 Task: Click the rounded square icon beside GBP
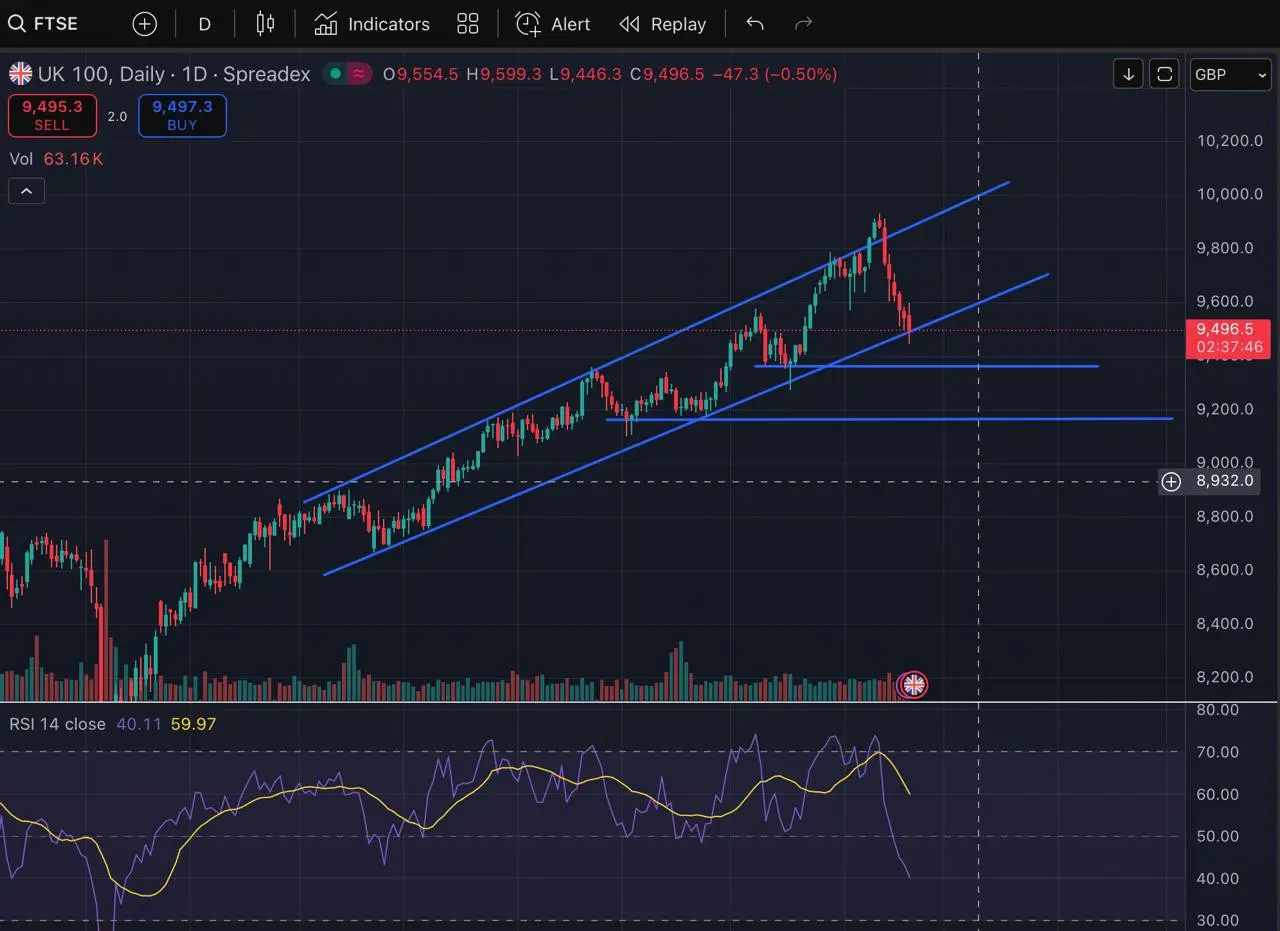1164,74
